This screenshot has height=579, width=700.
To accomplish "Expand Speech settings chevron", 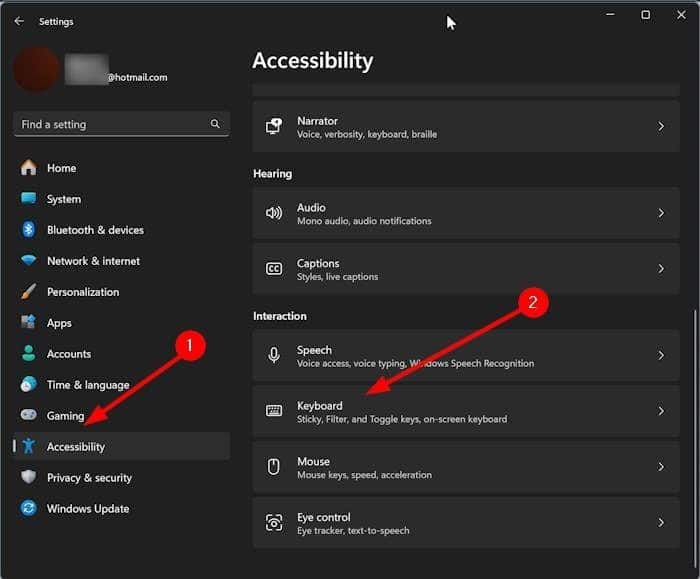I will (x=661, y=355).
